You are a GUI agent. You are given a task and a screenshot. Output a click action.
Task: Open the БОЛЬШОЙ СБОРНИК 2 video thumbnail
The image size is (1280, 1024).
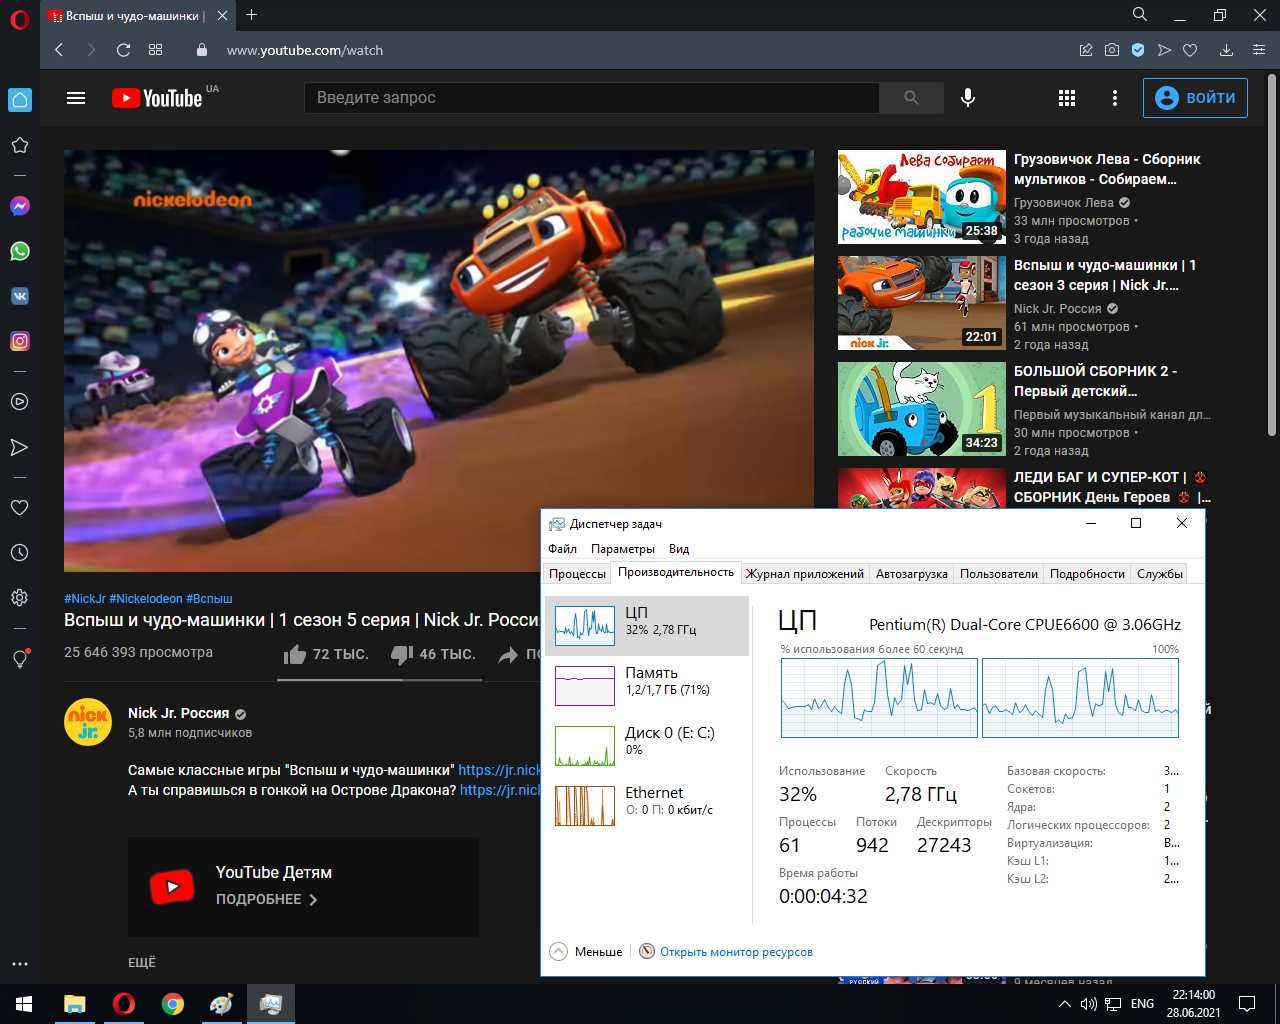tap(921, 409)
